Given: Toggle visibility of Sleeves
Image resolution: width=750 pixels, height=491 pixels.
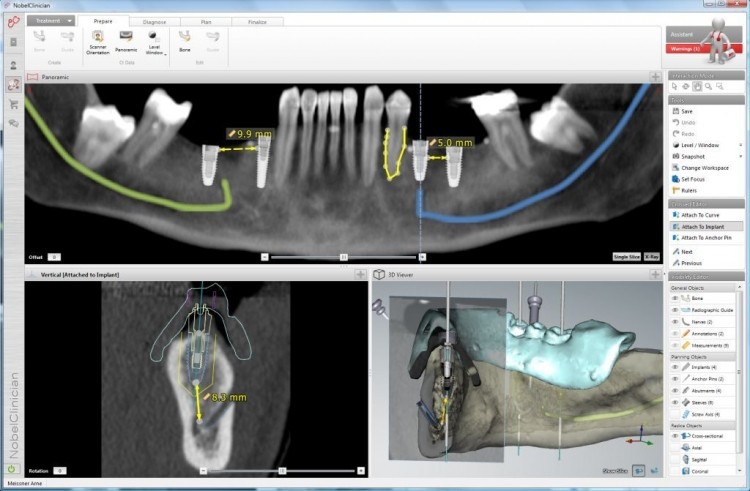Looking at the screenshot, I should coord(675,403).
